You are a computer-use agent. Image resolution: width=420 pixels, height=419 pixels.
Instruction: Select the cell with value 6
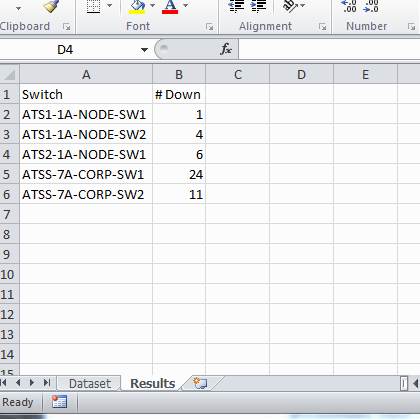click(x=179, y=154)
